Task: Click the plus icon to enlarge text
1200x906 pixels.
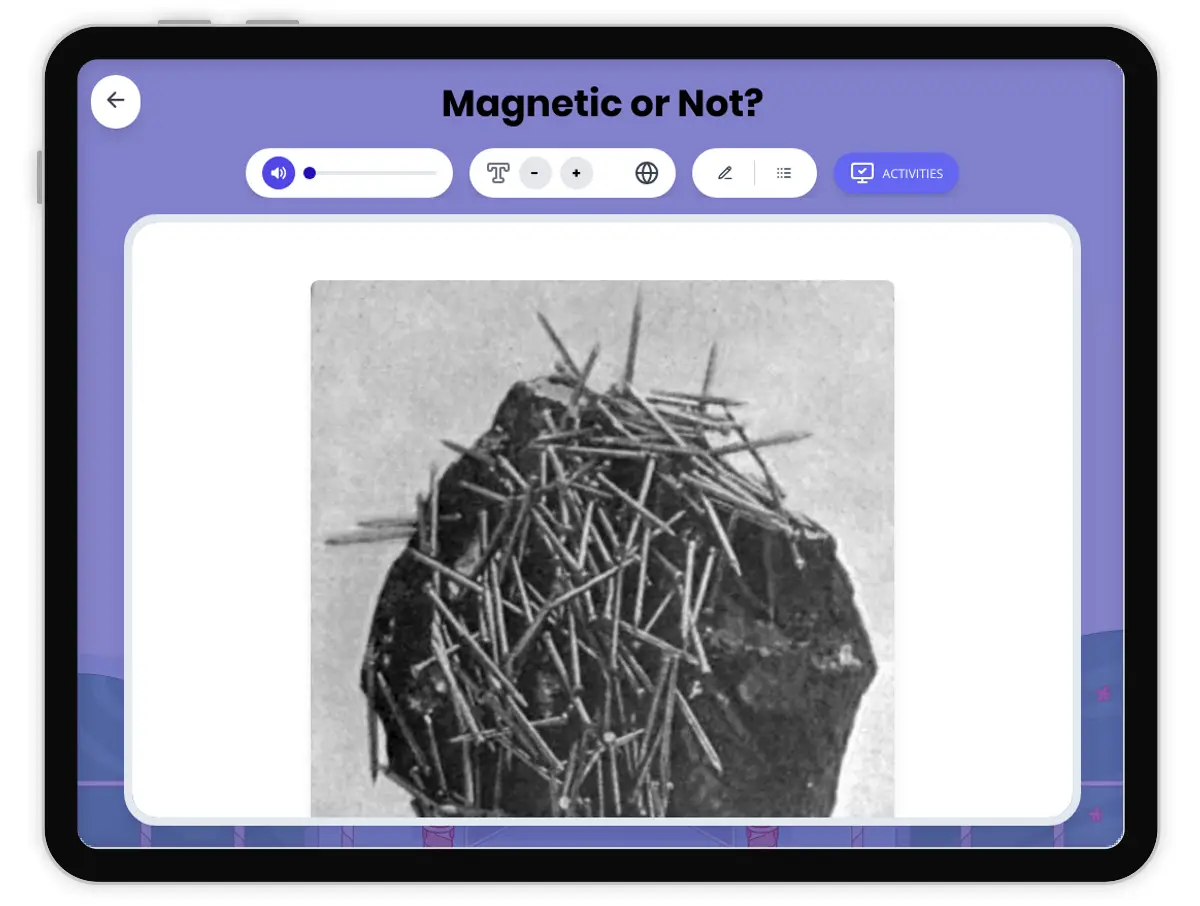Action: pyautogui.click(x=576, y=173)
